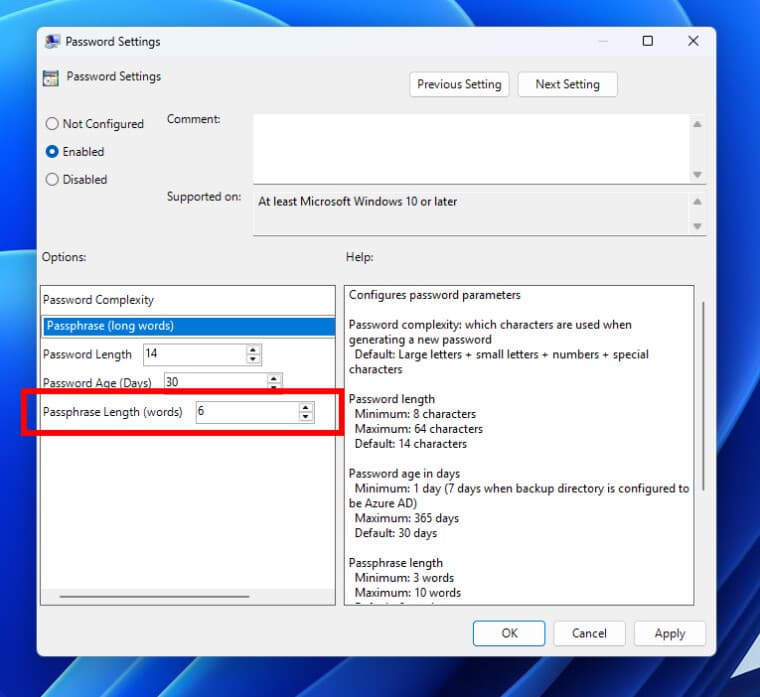Select the Not Configured radio button

[x=52, y=124]
